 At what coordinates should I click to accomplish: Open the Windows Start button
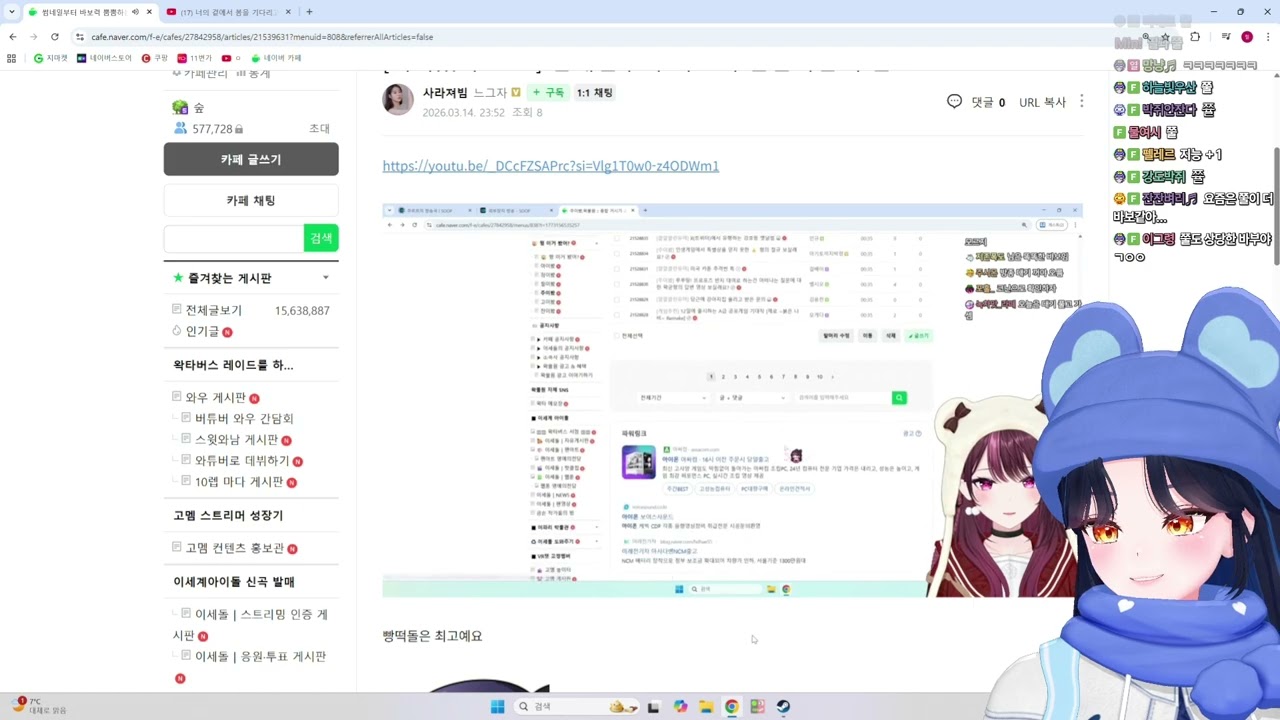[497, 707]
